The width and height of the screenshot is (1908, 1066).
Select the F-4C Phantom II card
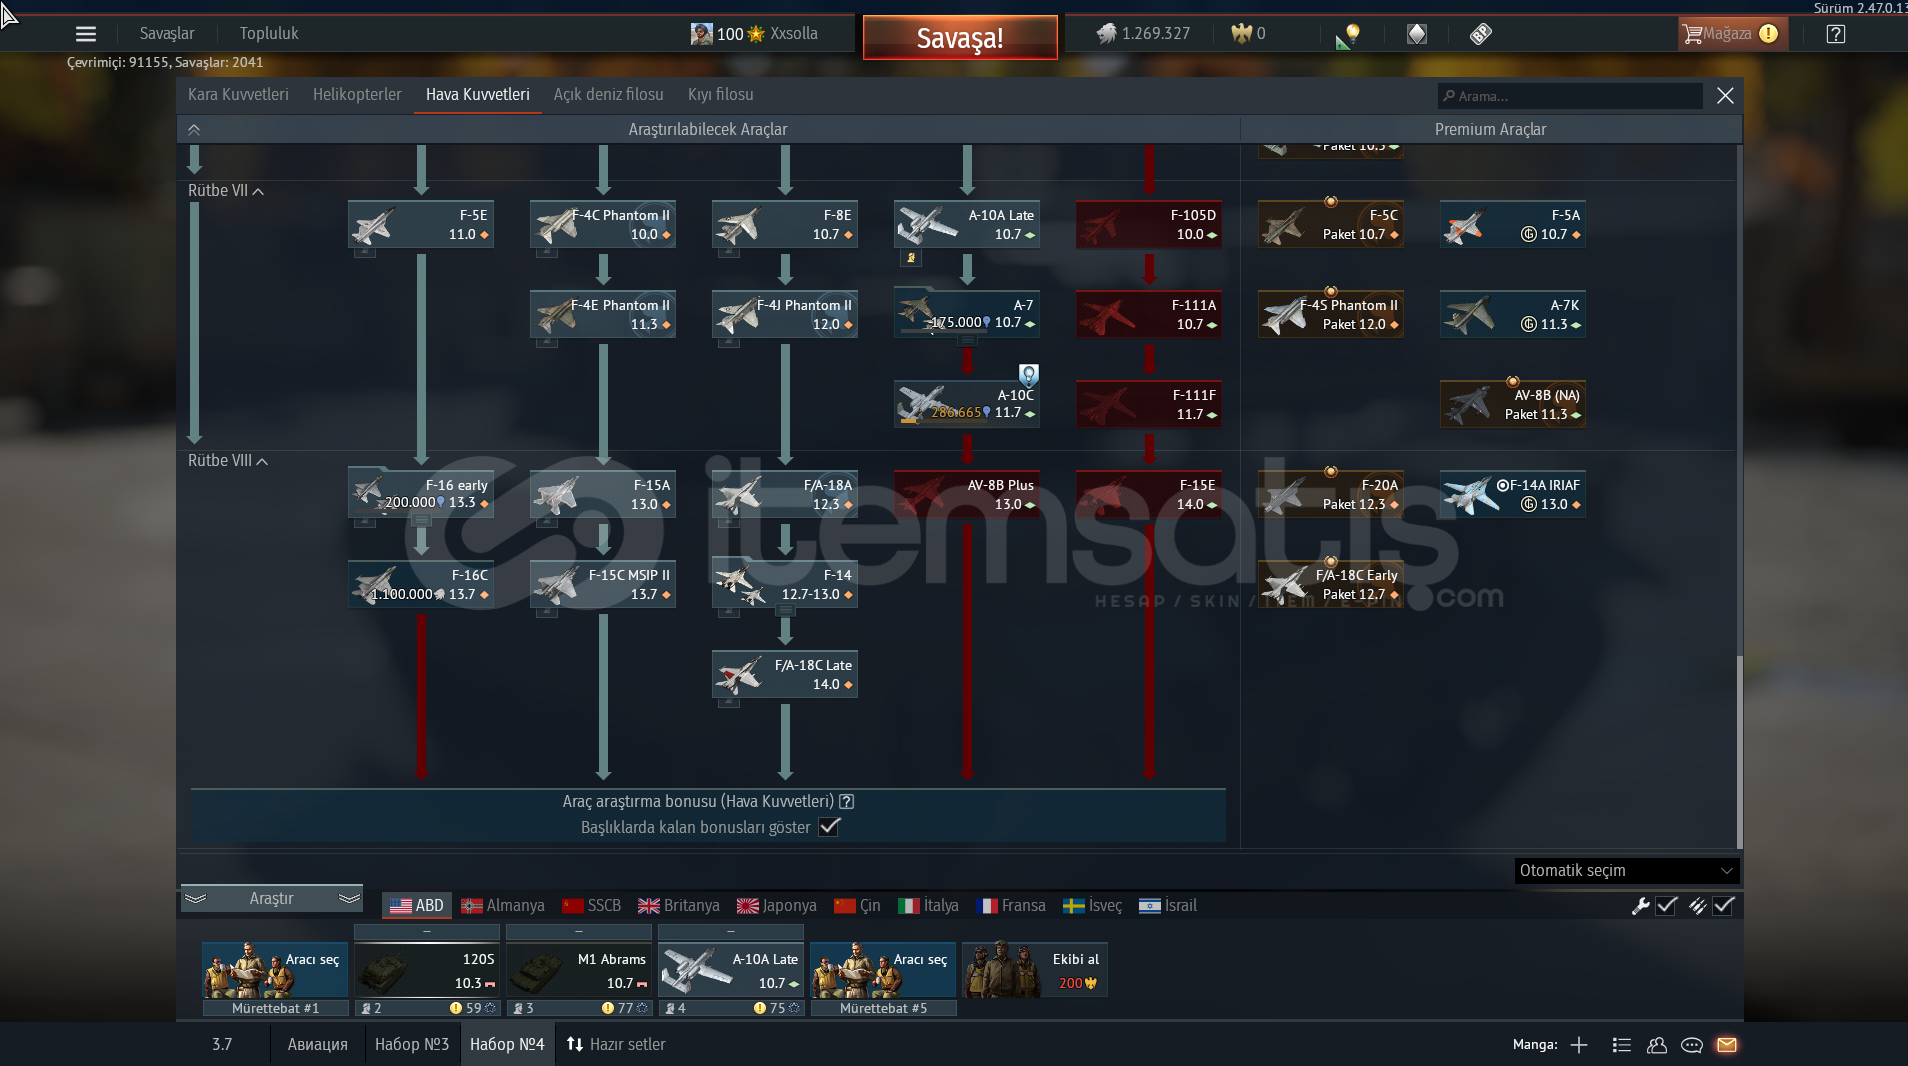(603, 224)
